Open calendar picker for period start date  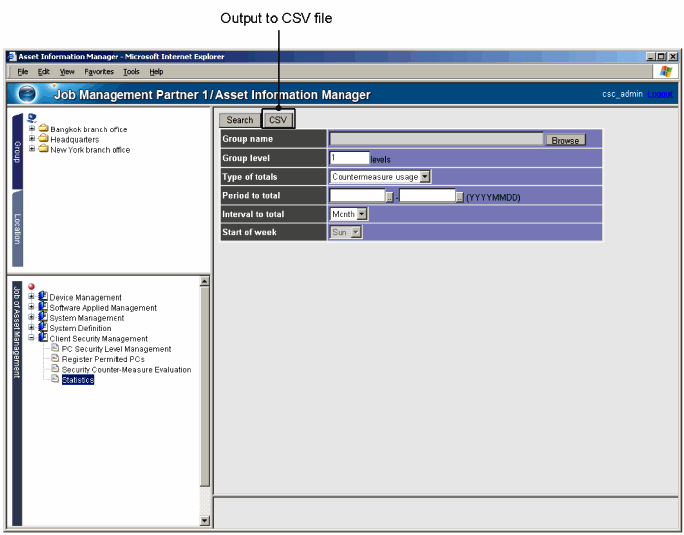coord(390,196)
